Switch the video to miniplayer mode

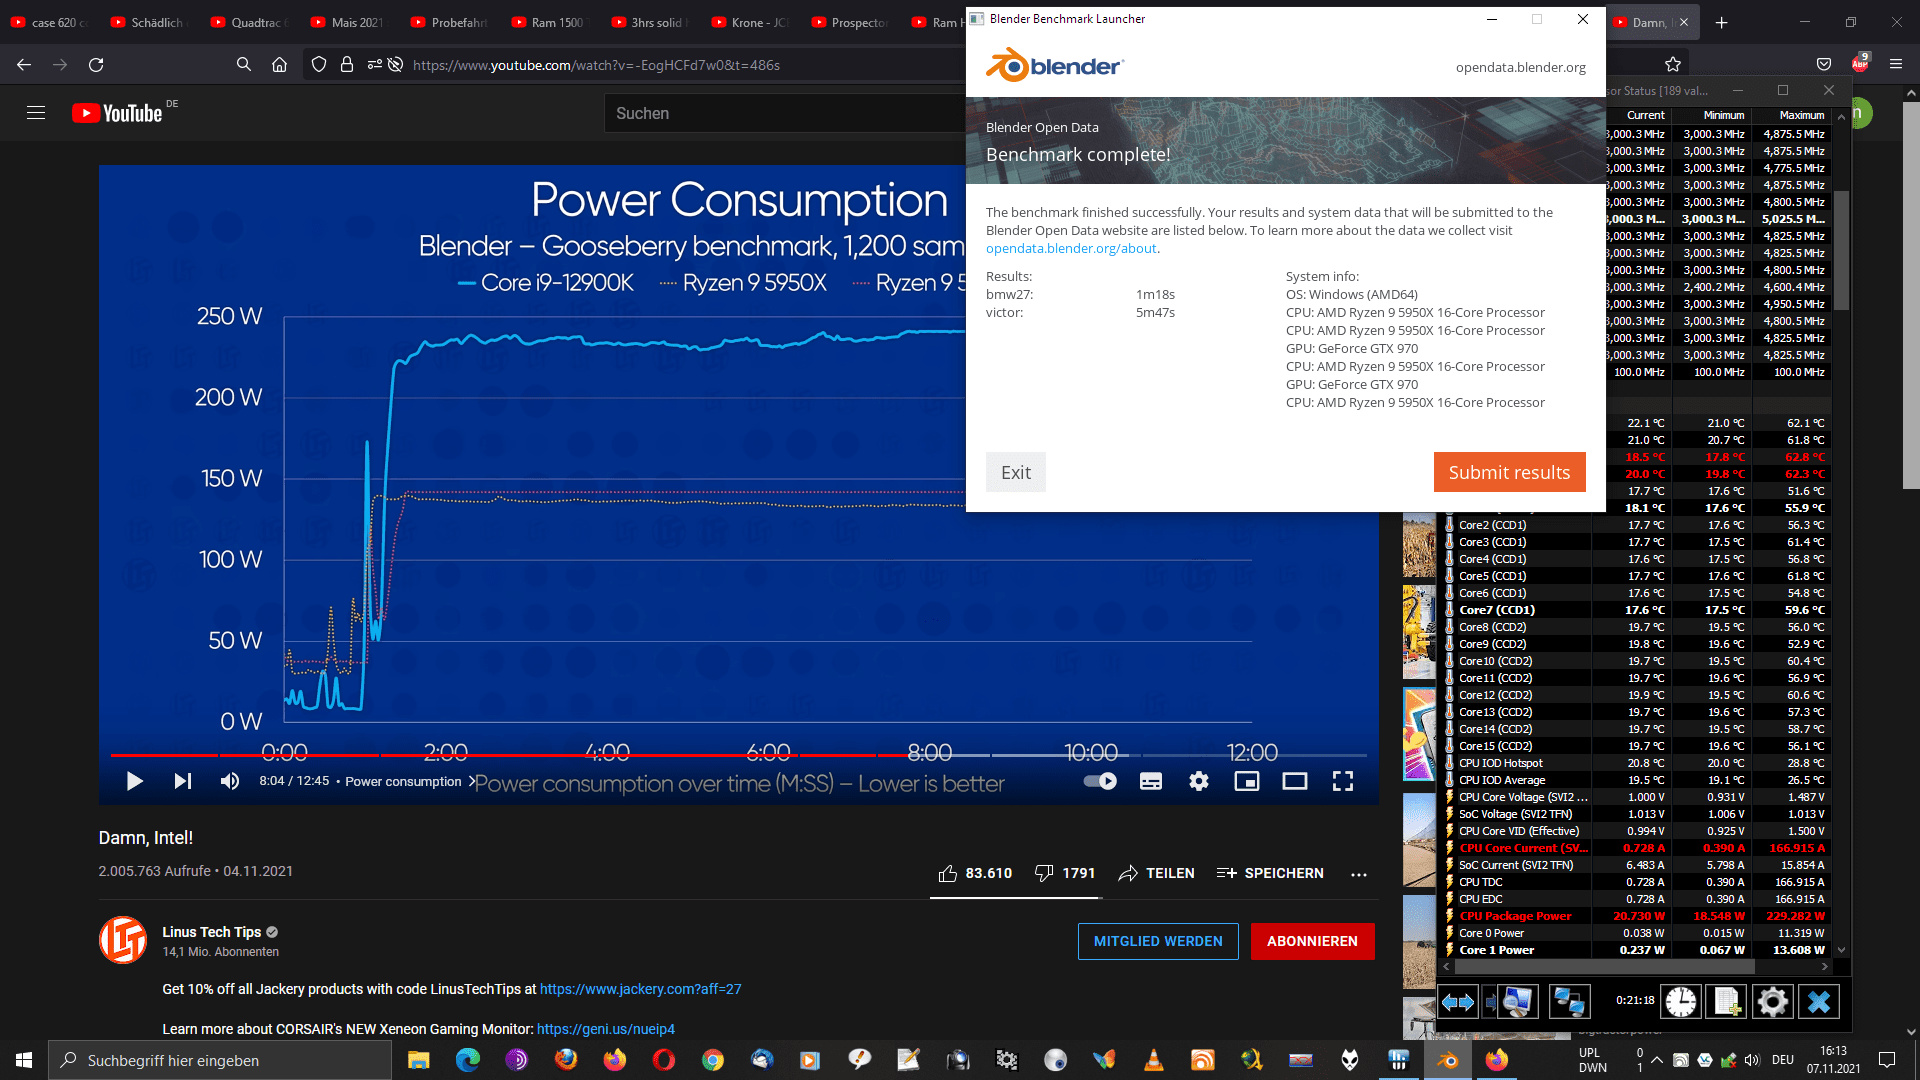1246,781
